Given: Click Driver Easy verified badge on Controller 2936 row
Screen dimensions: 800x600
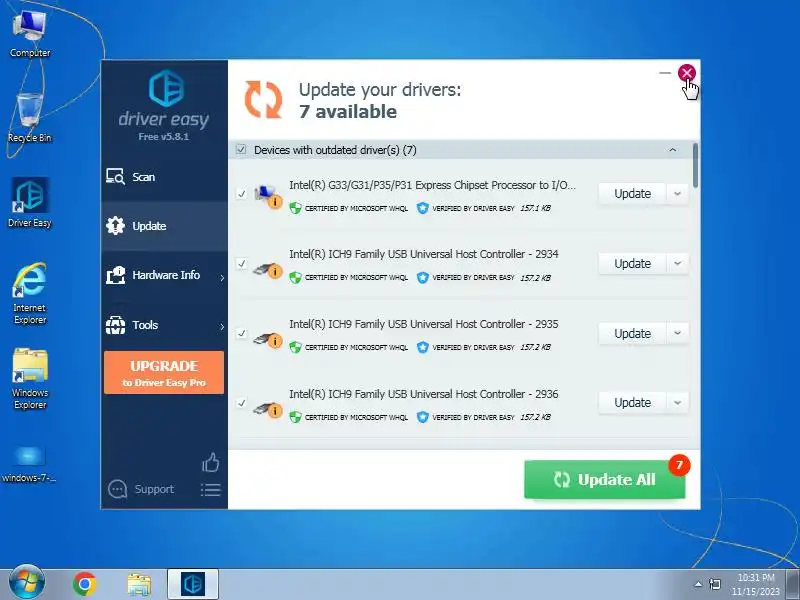Looking at the screenshot, I should (422, 417).
